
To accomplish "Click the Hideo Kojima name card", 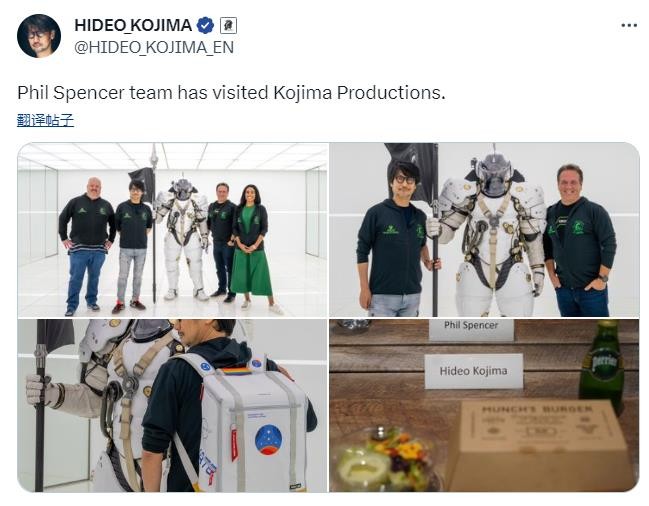I will pyautogui.click(x=474, y=371).
